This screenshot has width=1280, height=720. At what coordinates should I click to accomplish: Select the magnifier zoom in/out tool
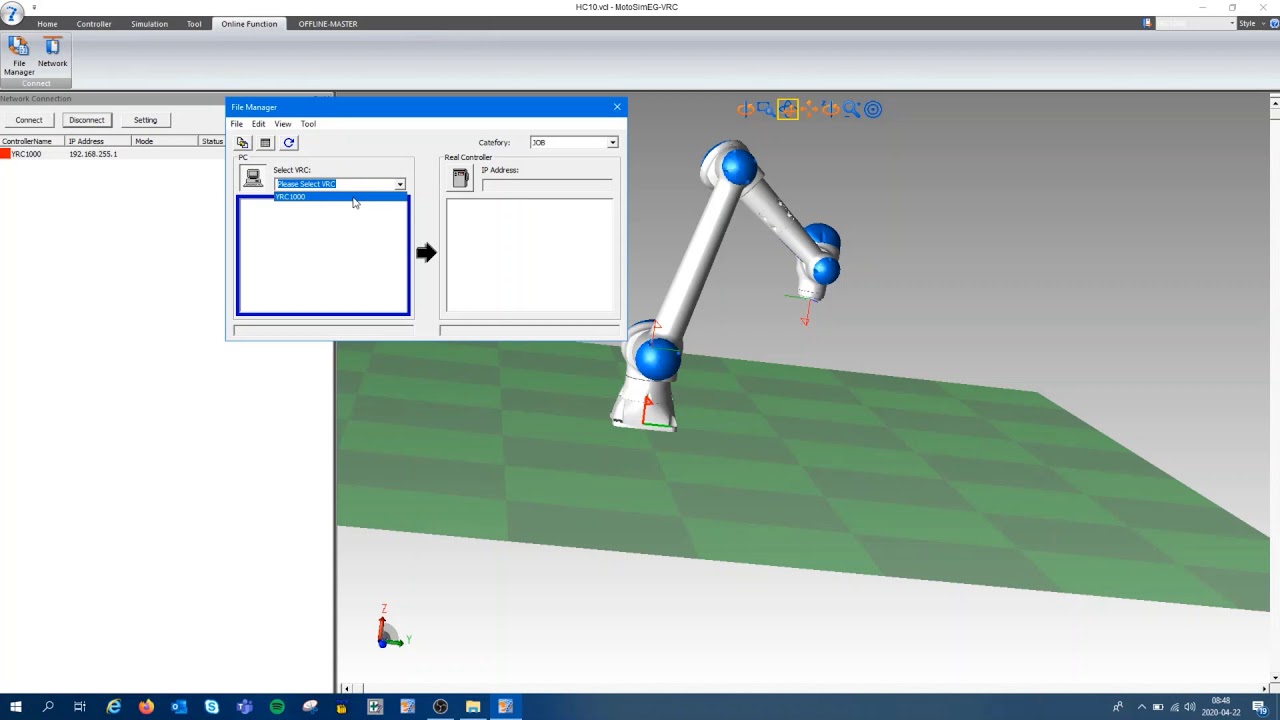click(x=851, y=109)
